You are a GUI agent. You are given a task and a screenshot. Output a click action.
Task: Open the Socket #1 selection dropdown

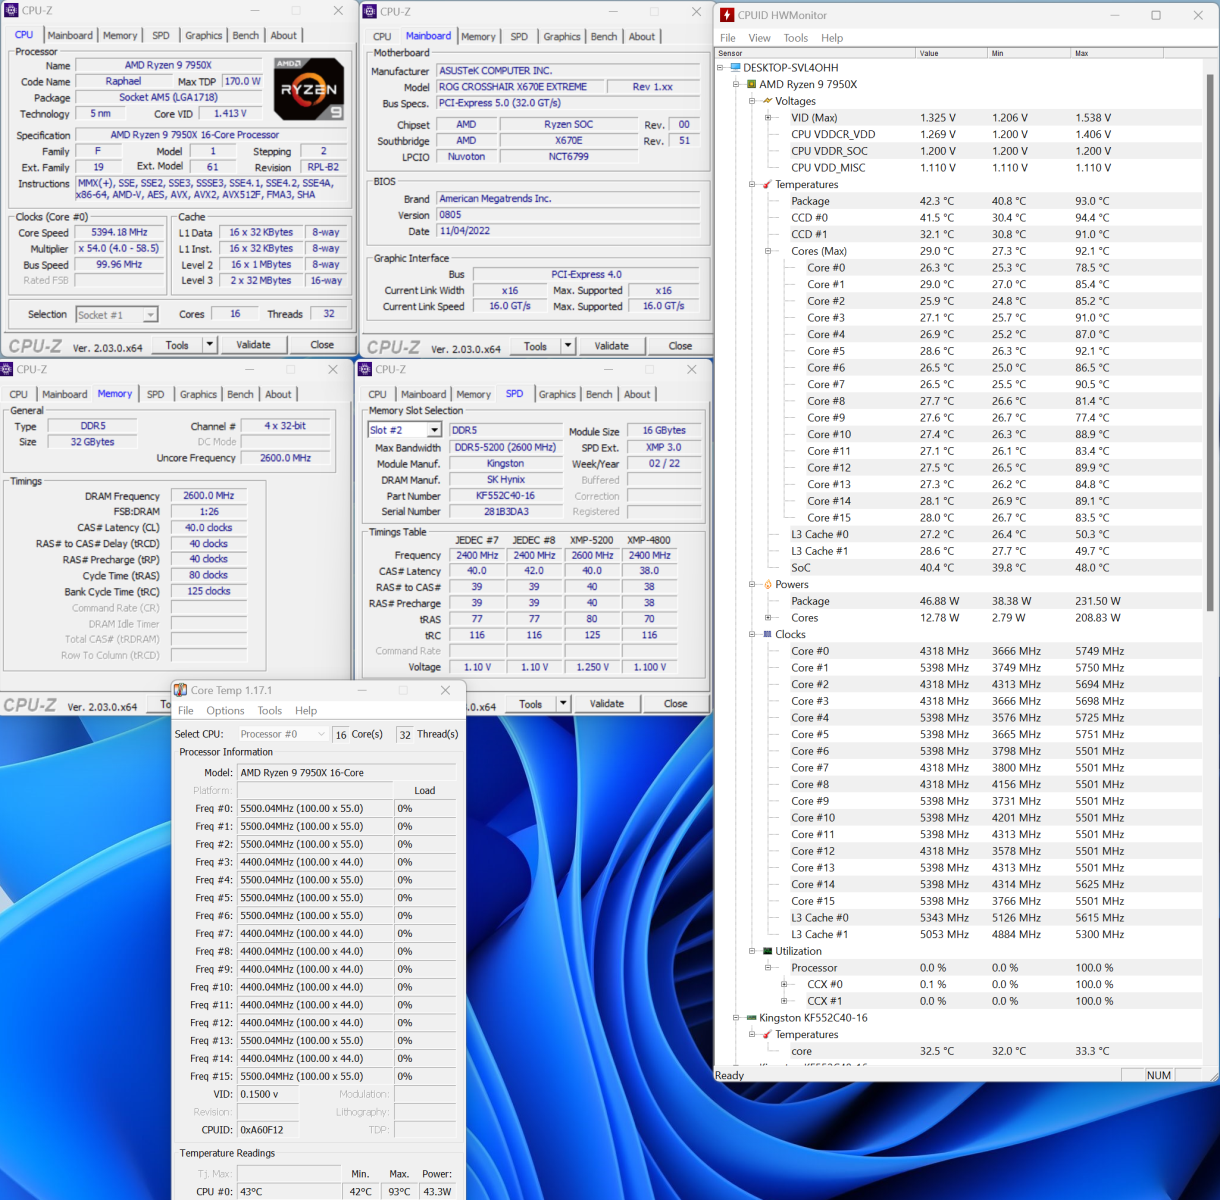point(150,315)
